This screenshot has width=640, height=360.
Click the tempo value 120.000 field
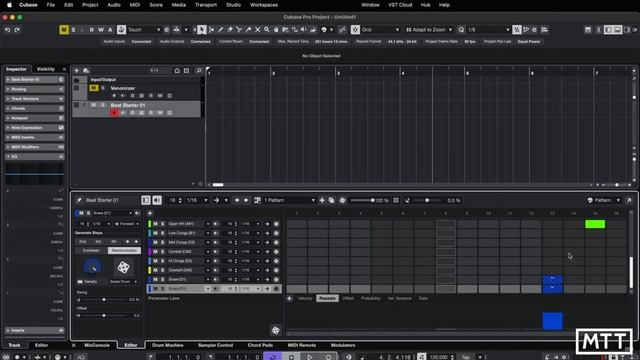tap(439, 357)
